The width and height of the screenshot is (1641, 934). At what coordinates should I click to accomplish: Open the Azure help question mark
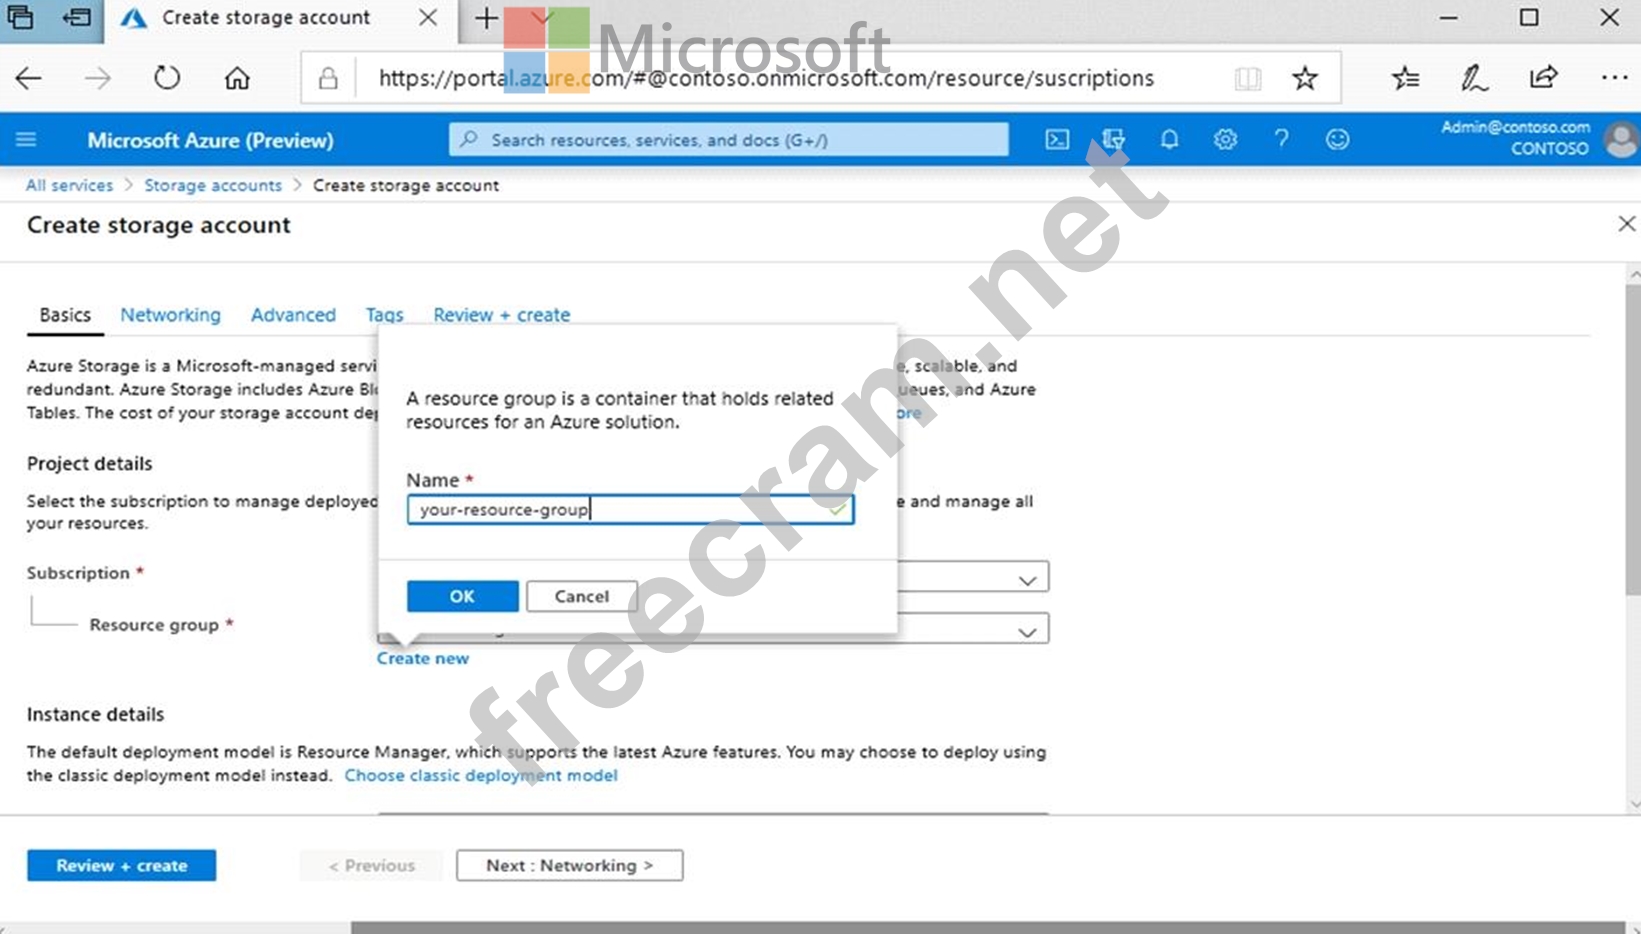pos(1281,140)
